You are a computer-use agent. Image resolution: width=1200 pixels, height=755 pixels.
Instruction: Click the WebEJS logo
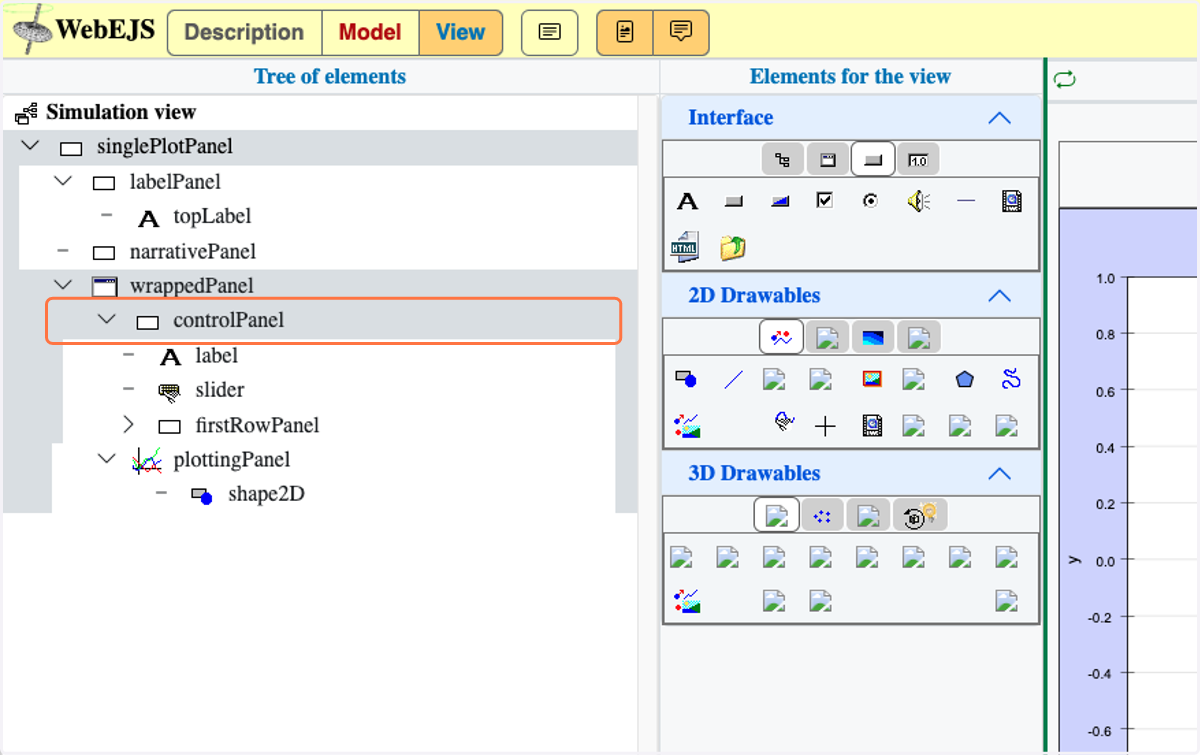pyautogui.click(x=83, y=29)
